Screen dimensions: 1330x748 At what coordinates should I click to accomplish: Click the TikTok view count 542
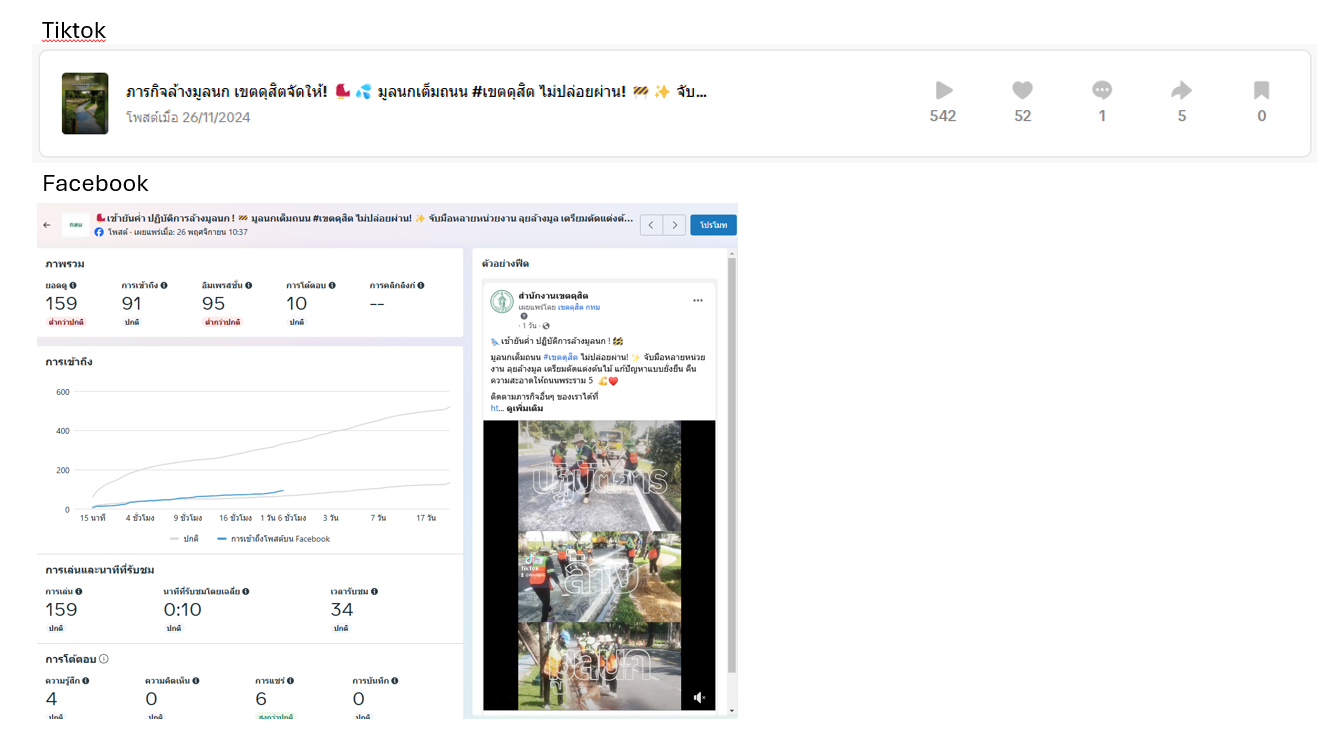943,116
